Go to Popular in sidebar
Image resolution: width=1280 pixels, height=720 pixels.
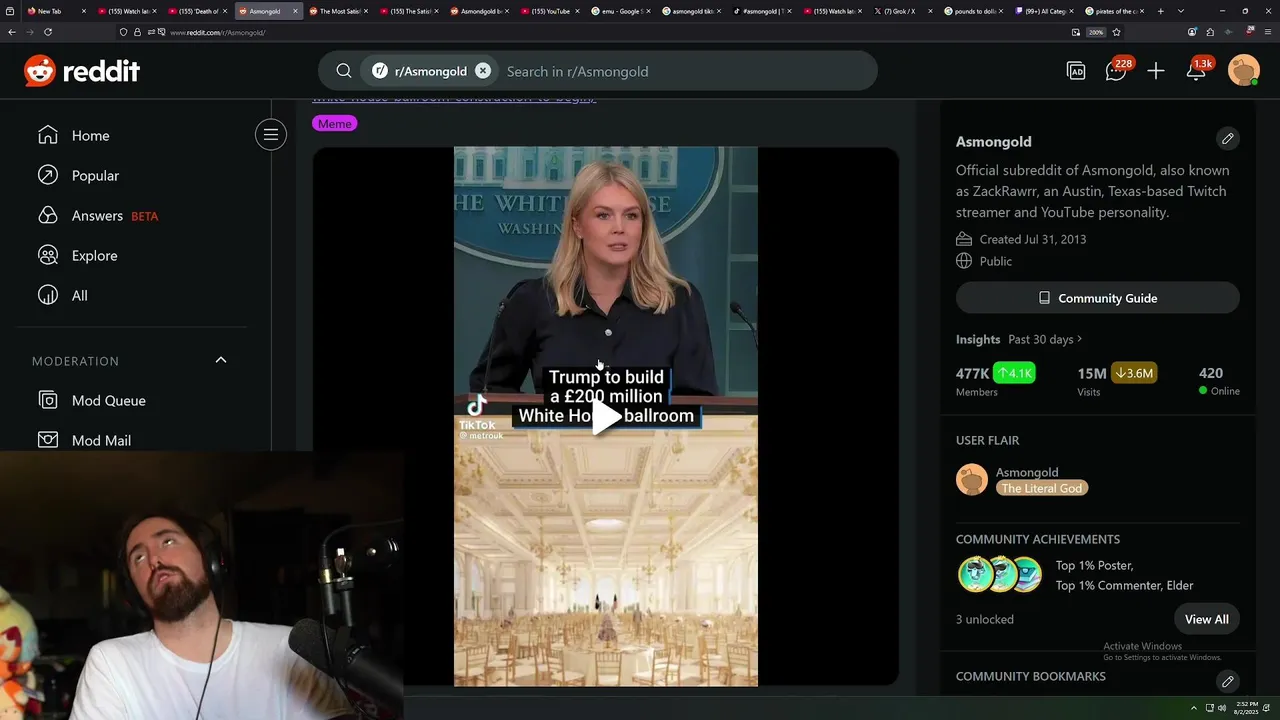(95, 176)
